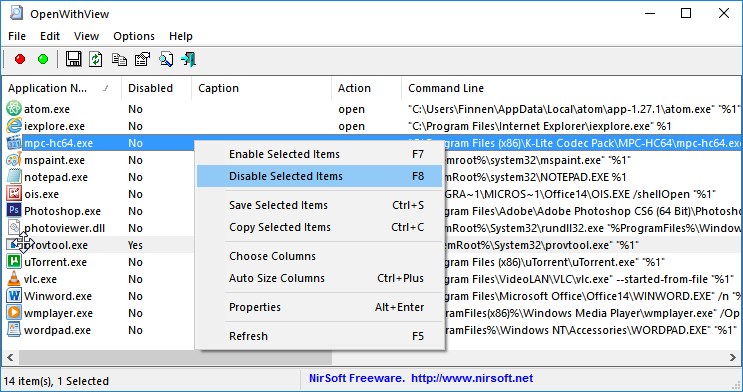Select the provtool.exe row's Yes value
Image resolution: width=743 pixels, height=392 pixels.
[136, 245]
